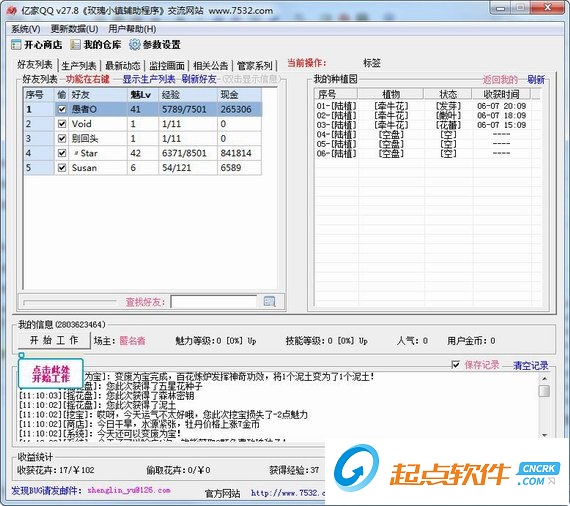This screenshot has width=570, height=506.
Task: Switch to 好友列表 tab
Action: pyautogui.click(x=35, y=65)
